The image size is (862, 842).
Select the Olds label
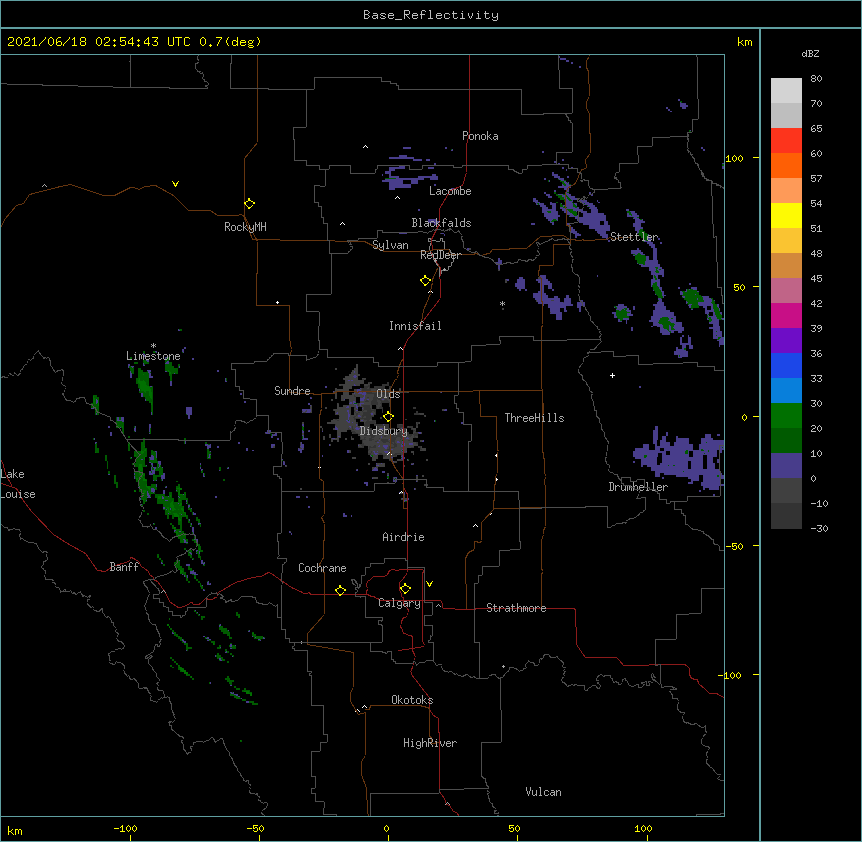click(x=388, y=394)
